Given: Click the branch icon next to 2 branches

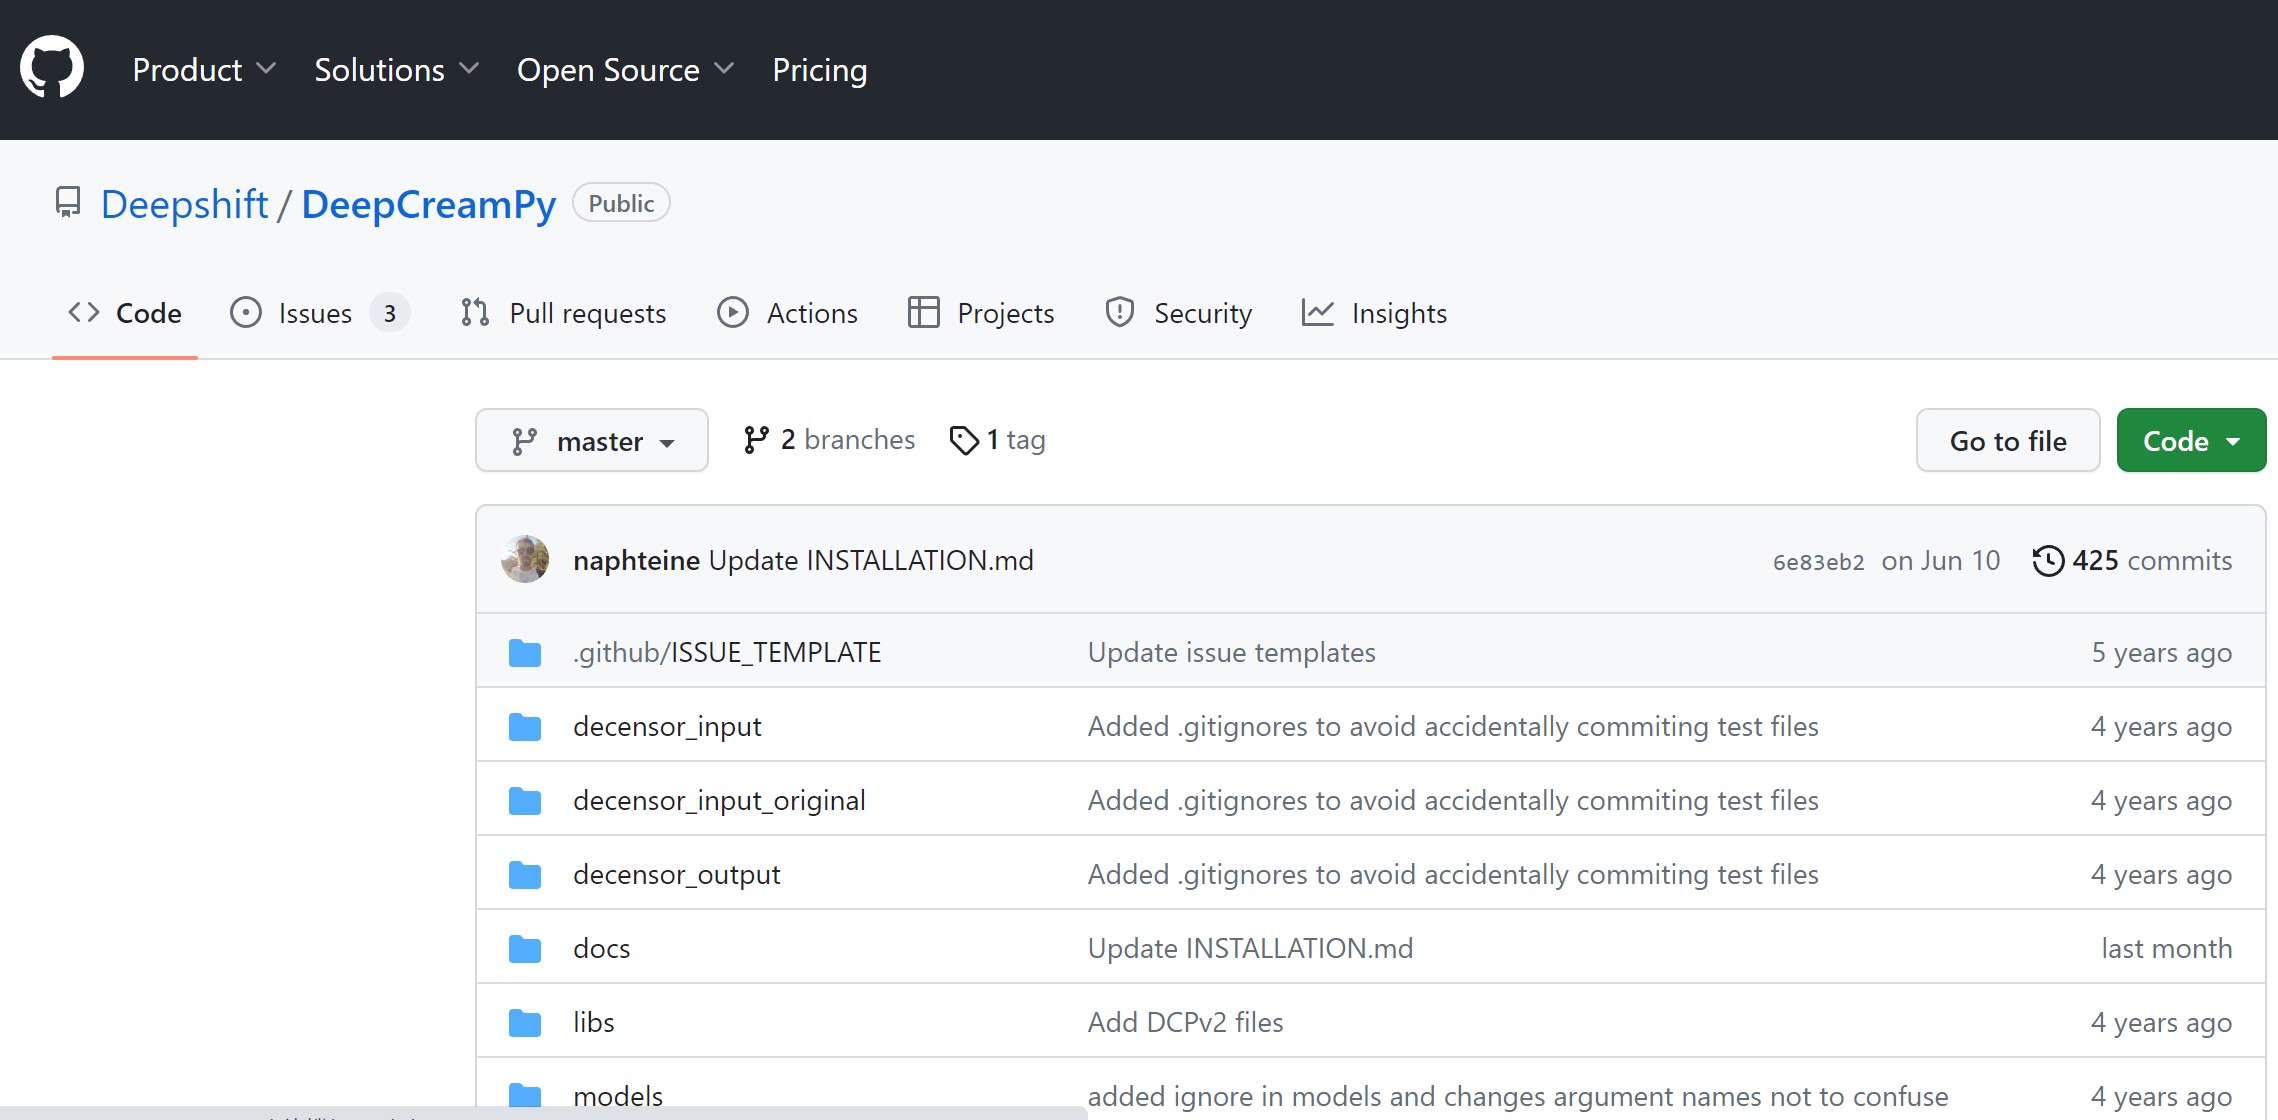Looking at the screenshot, I should point(756,440).
